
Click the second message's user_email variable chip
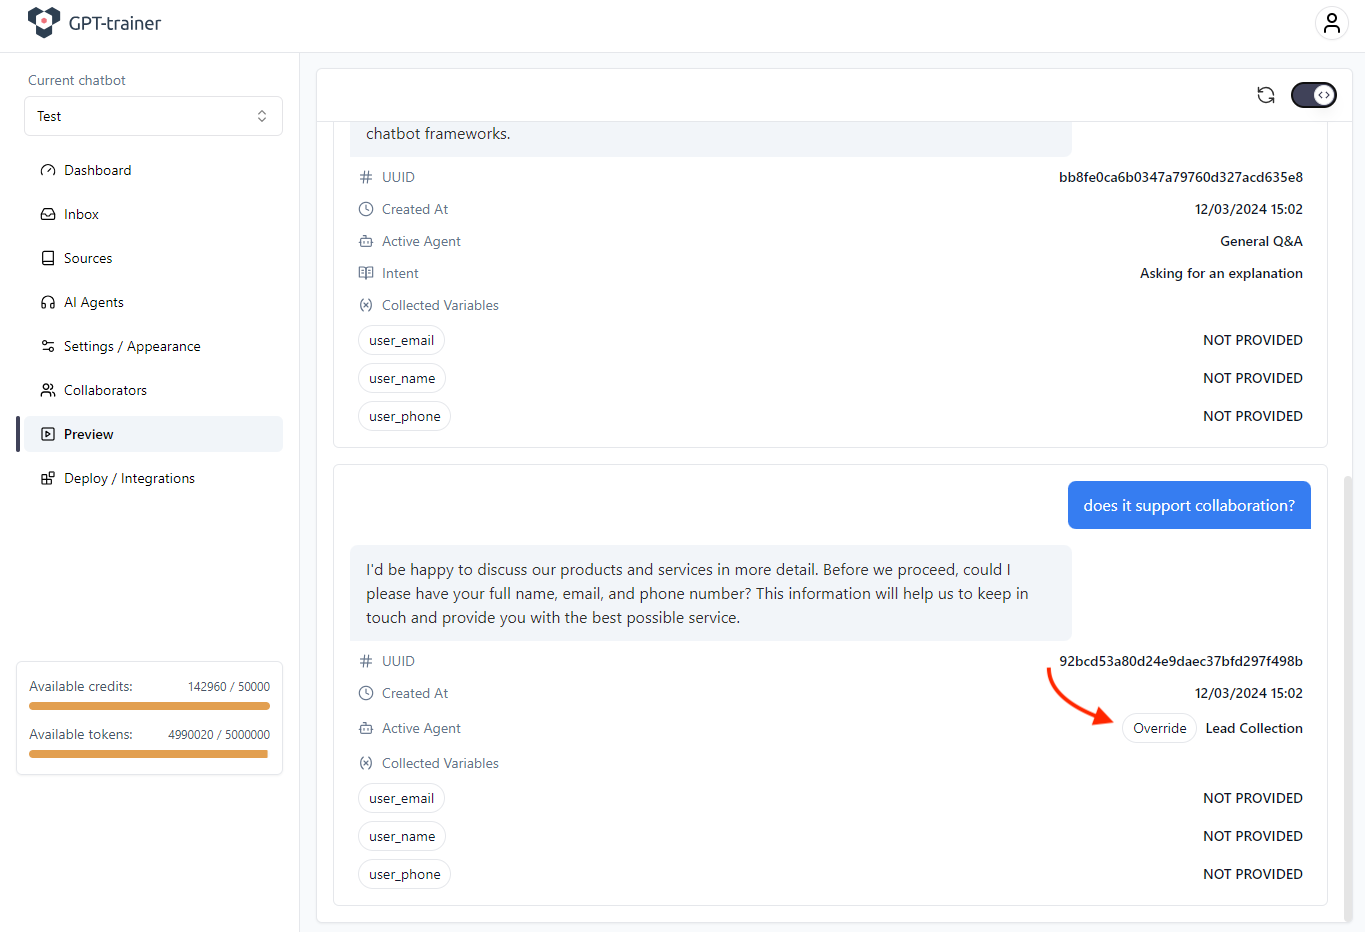[x=401, y=798]
